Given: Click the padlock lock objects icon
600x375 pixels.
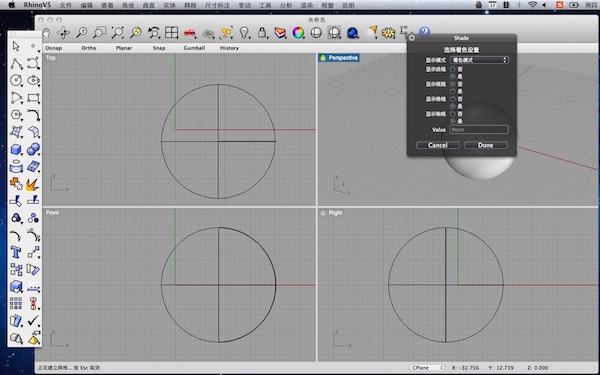Looking at the screenshot, I should tap(262, 33).
